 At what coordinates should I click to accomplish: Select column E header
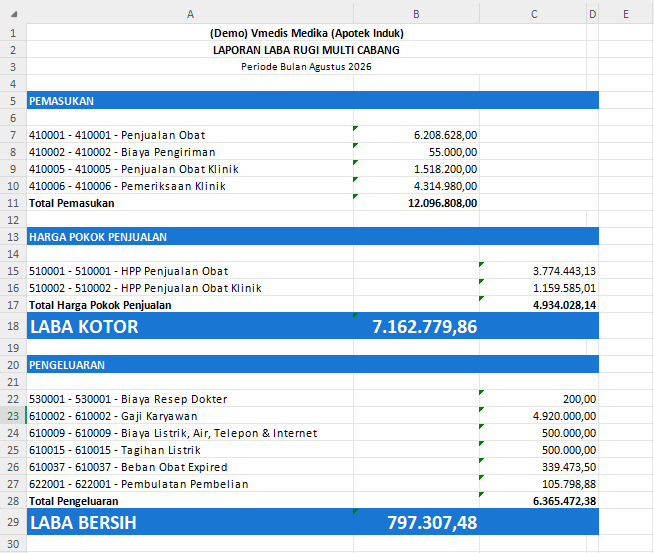[x=626, y=14]
